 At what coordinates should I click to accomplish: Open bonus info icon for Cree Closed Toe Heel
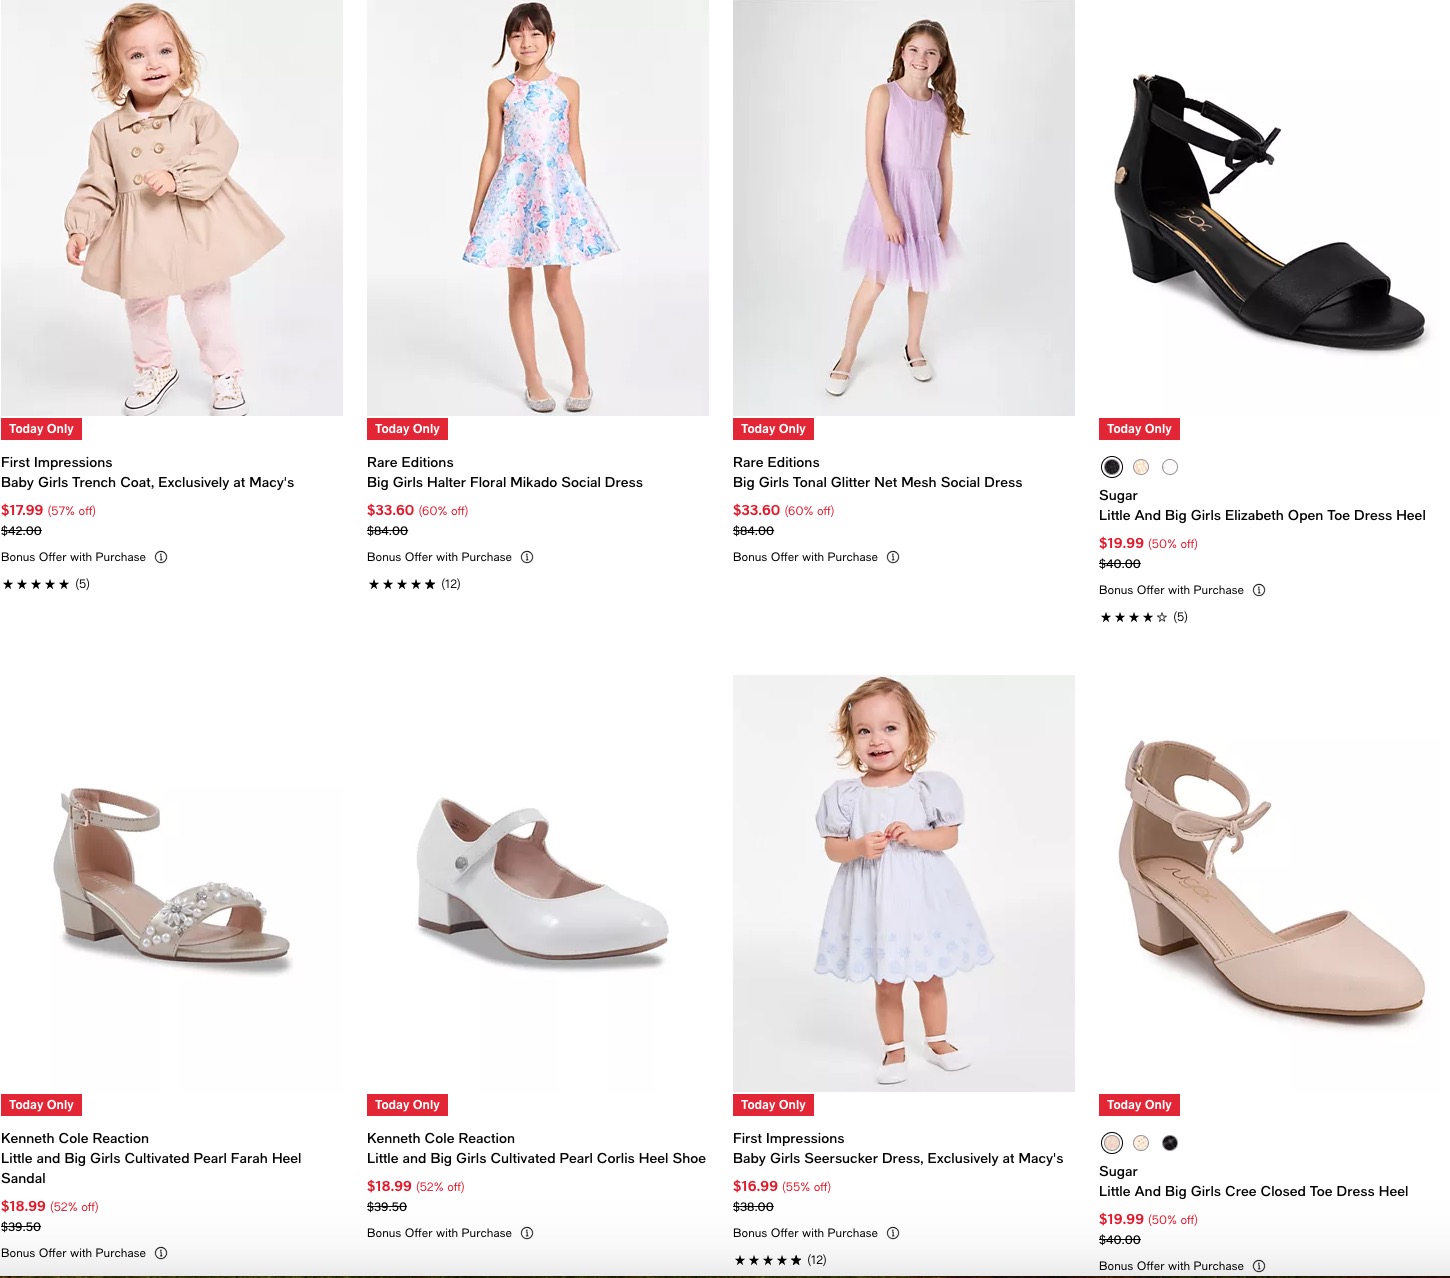(1259, 1266)
